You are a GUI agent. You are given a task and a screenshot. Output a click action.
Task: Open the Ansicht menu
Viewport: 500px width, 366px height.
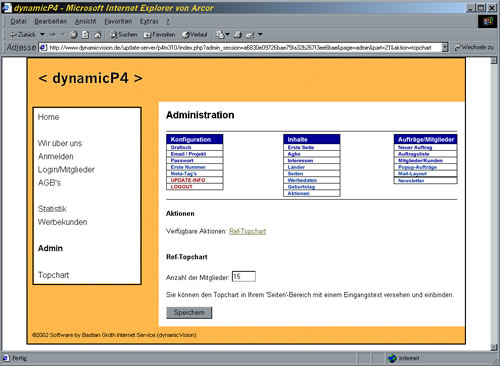pyautogui.click(x=85, y=21)
